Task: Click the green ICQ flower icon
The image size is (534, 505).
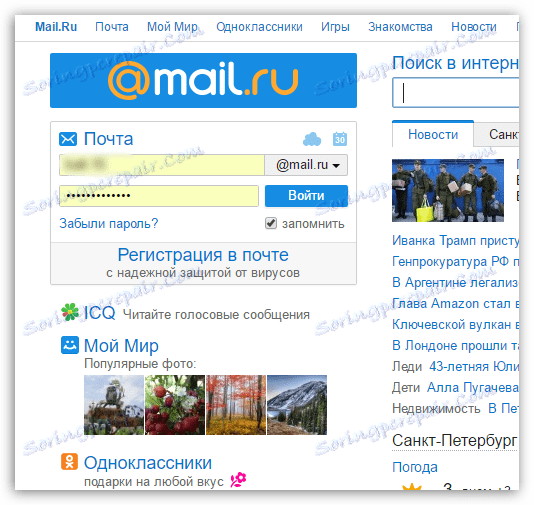Action: click(70, 312)
